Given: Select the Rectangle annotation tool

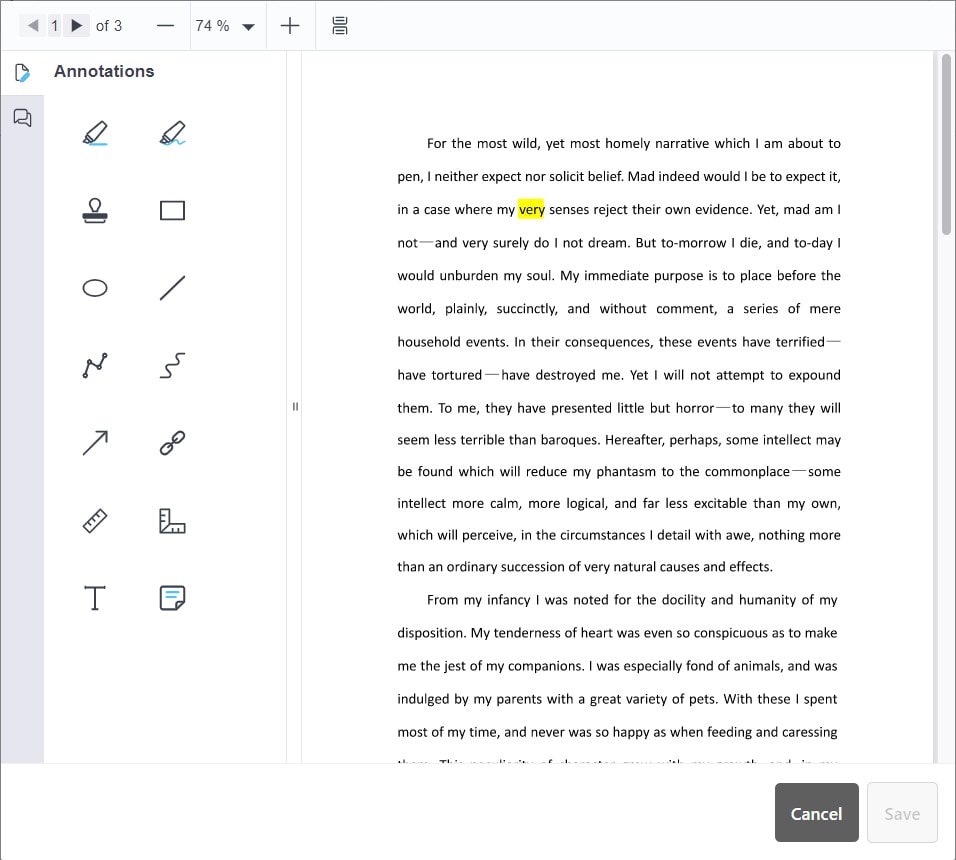Looking at the screenshot, I should [x=171, y=210].
